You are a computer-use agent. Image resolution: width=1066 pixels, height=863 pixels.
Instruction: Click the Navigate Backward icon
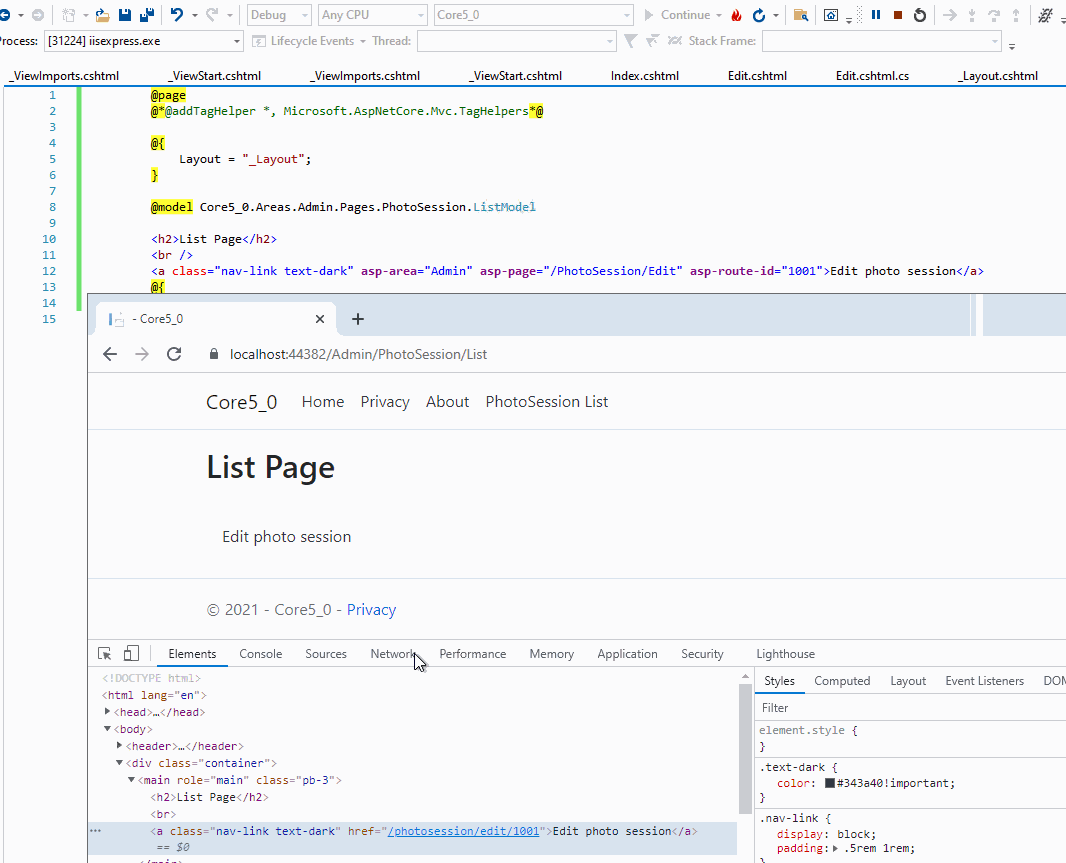pos(5,15)
